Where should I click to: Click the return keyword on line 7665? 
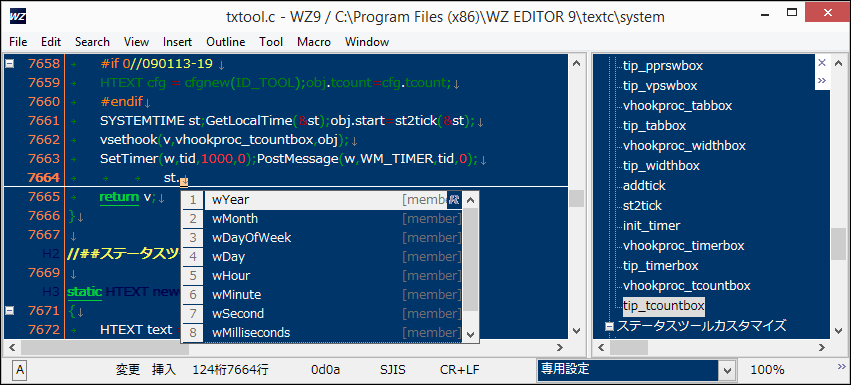[119, 197]
